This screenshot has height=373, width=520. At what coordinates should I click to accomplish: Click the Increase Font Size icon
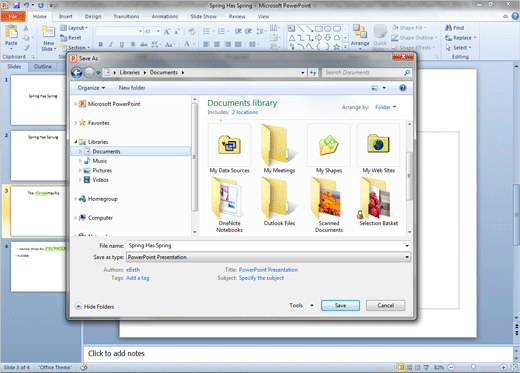167,31
